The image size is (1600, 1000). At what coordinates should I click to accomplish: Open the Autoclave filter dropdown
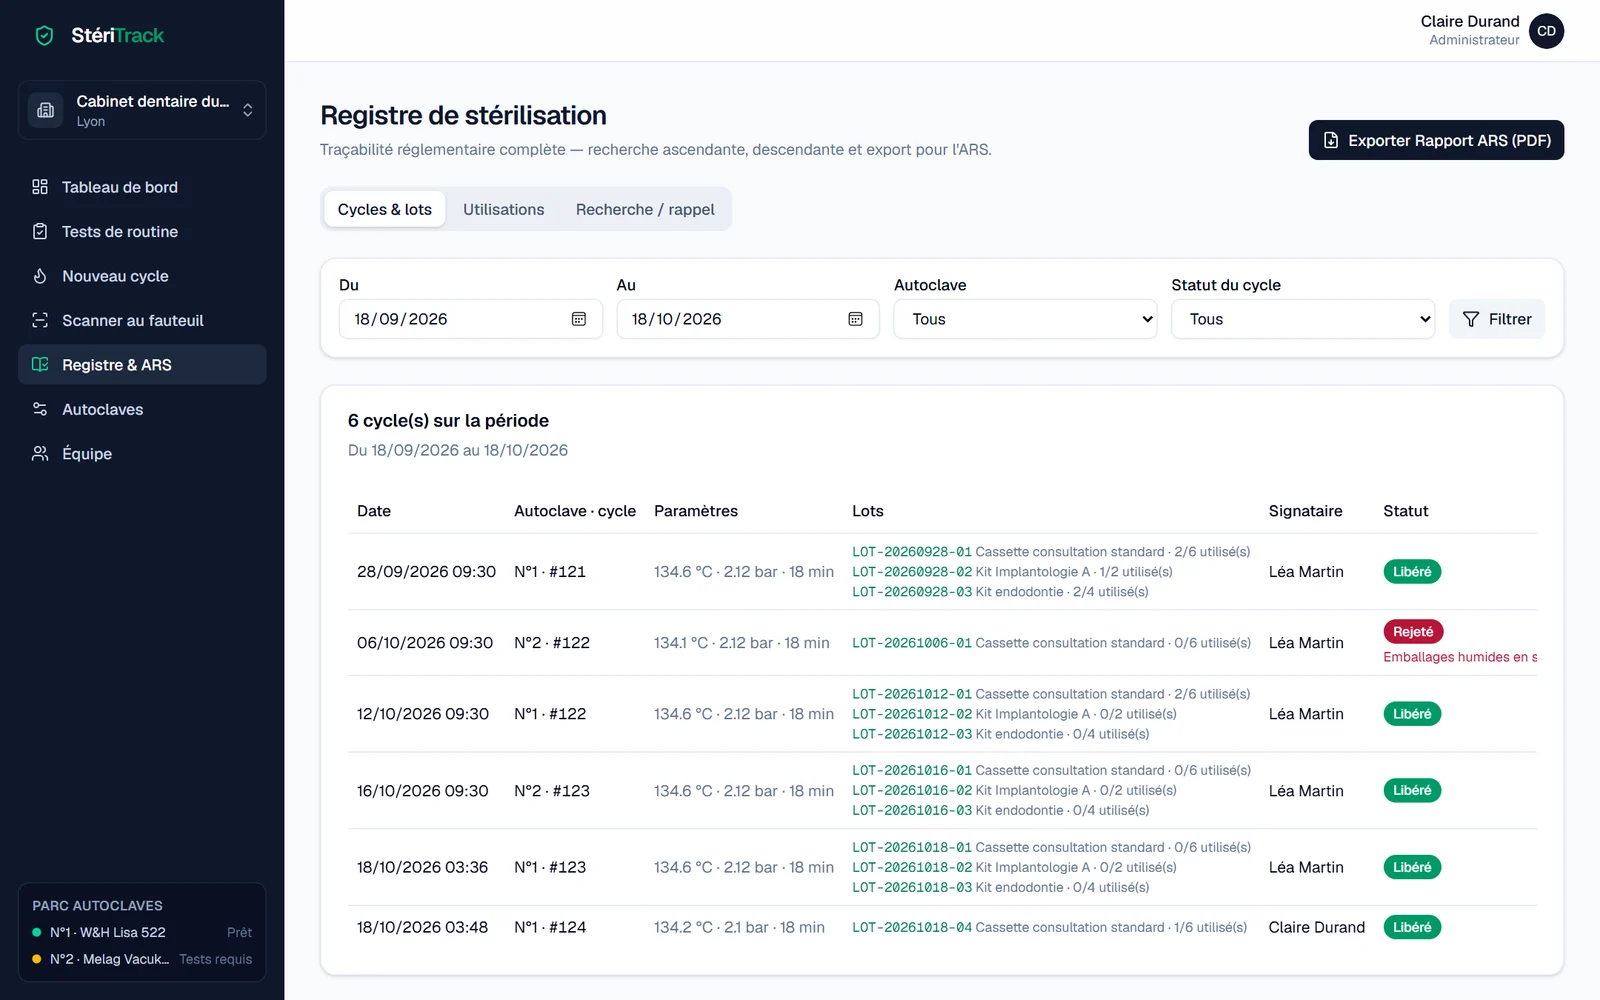pyautogui.click(x=1025, y=319)
